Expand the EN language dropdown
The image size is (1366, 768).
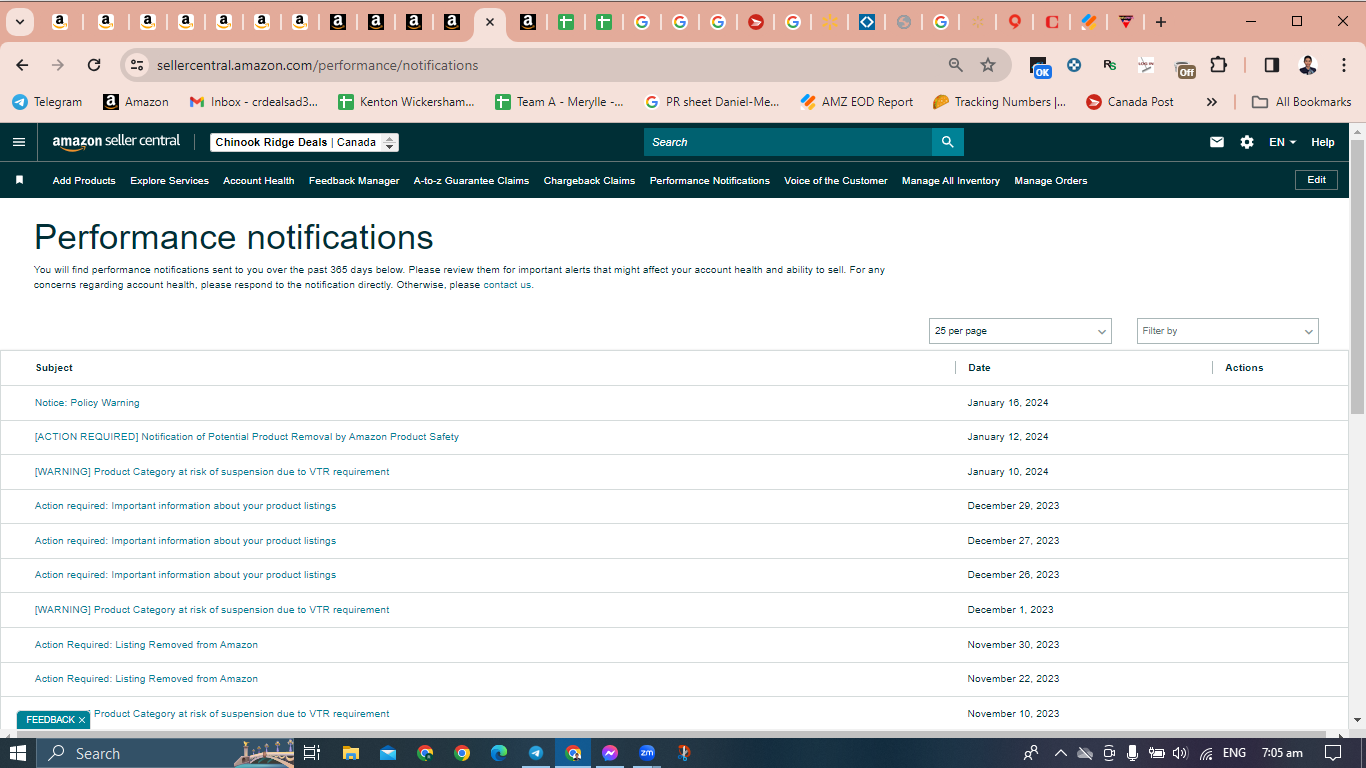(1282, 142)
